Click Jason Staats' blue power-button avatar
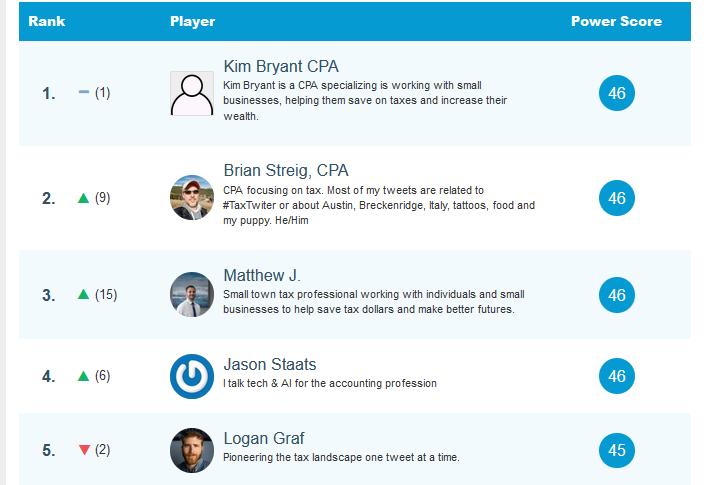 [x=192, y=376]
